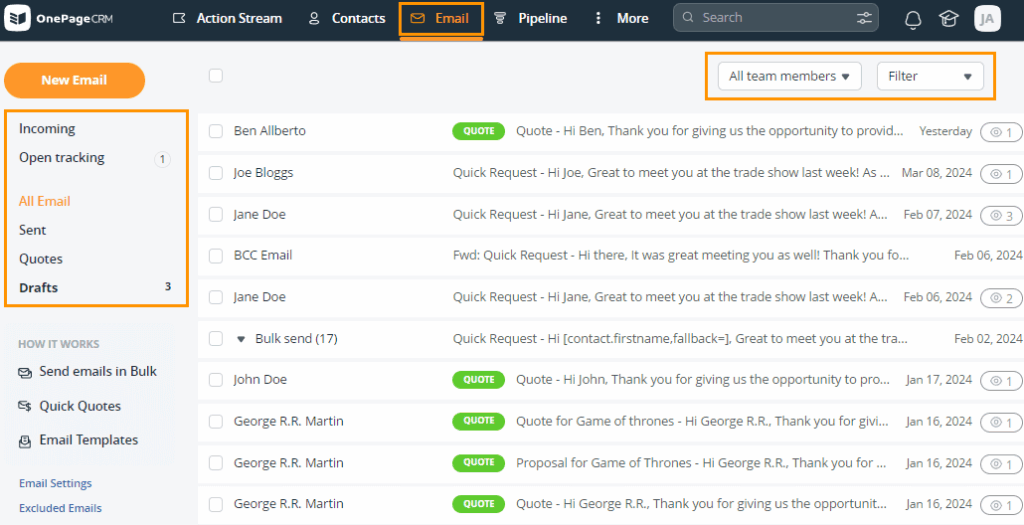Tick the select-all emails checkbox
This screenshot has width=1024, height=525.
click(x=216, y=75)
